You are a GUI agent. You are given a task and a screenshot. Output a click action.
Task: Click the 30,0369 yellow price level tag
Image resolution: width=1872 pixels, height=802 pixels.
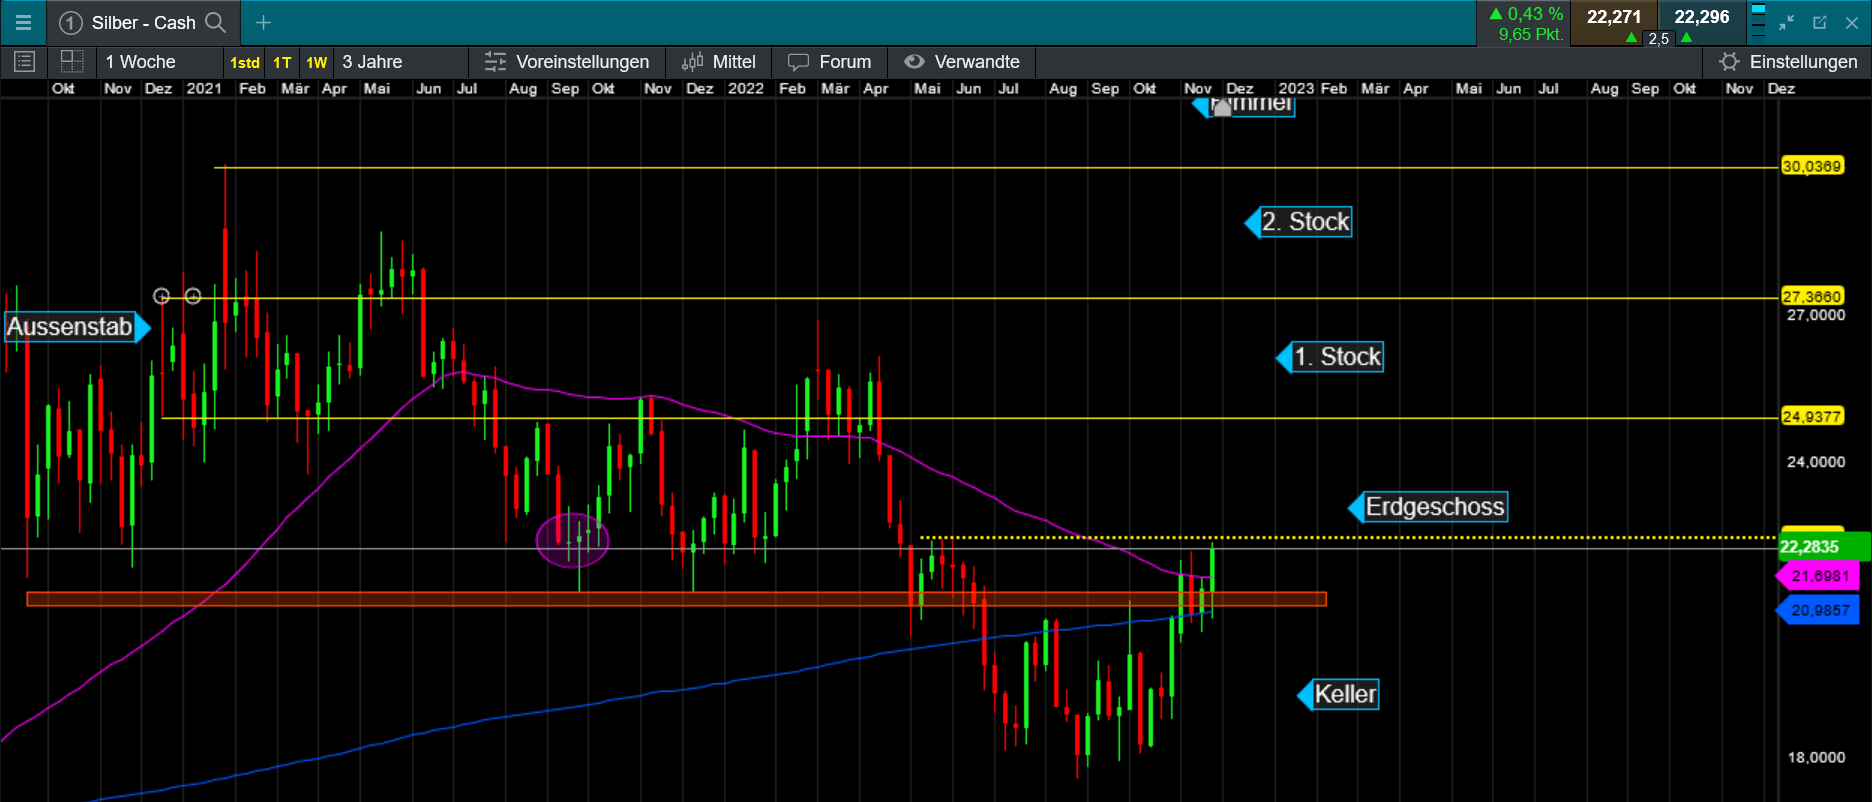click(x=1812, y=166)
